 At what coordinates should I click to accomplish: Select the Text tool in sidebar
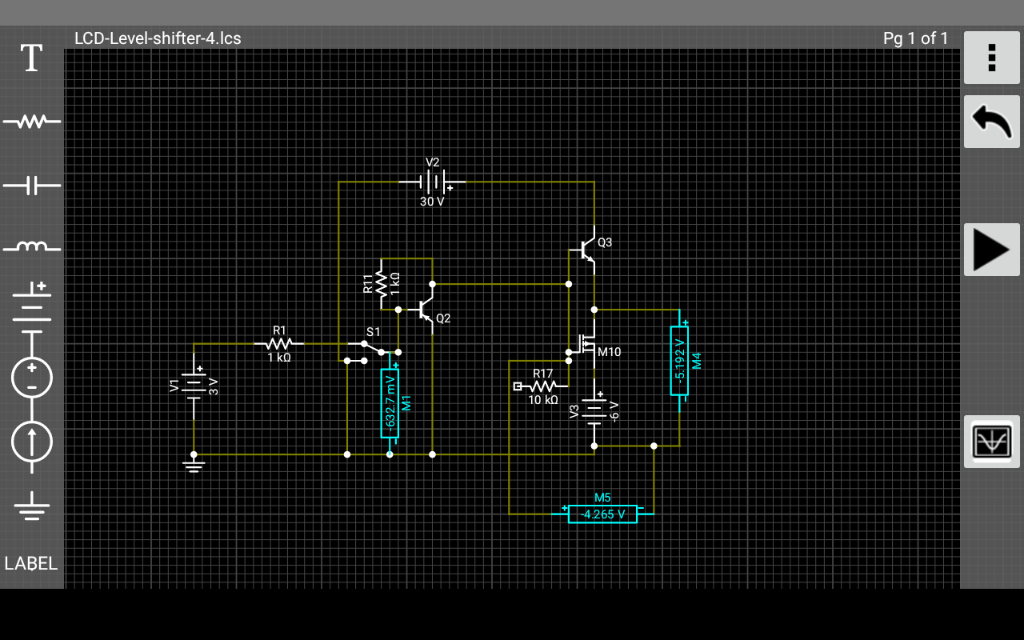coord(31,58)
